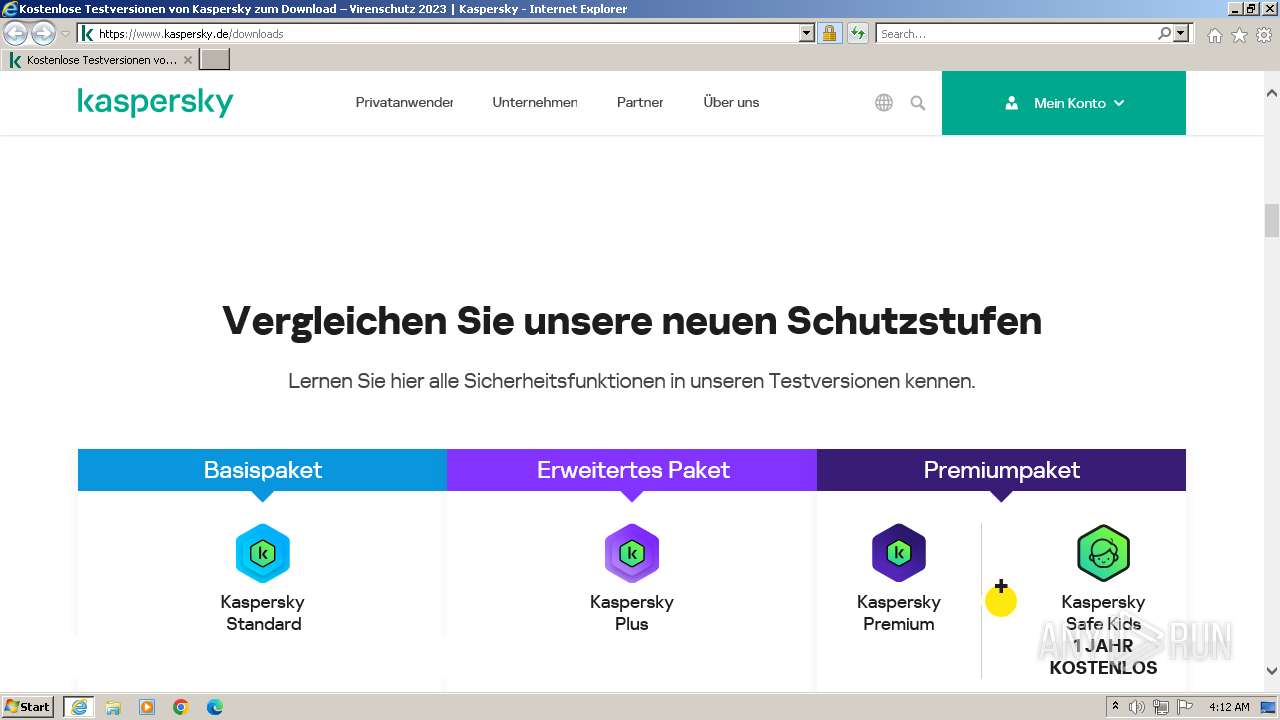Refresh the page using the refresh icon
The height and width of the screenshot is (720, 1280).
pyautogui.click(x=858, y=33)
